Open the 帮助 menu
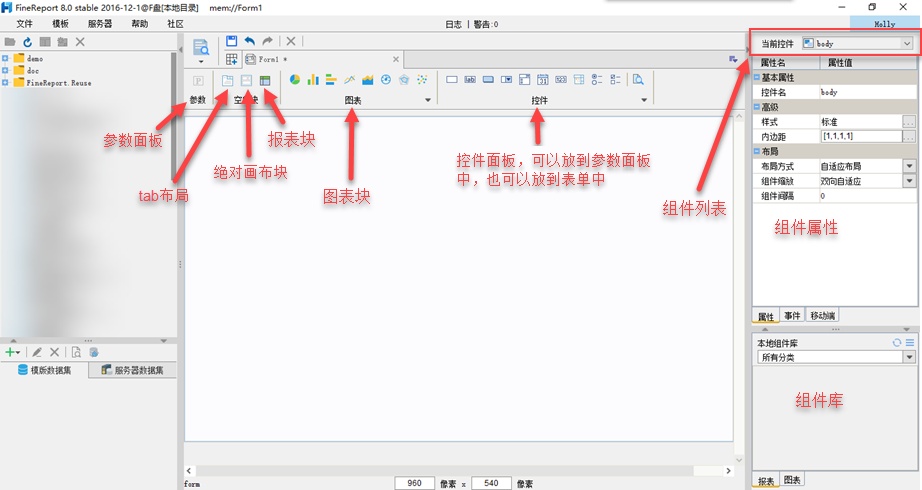922x490 pixels. coord(139,24)
